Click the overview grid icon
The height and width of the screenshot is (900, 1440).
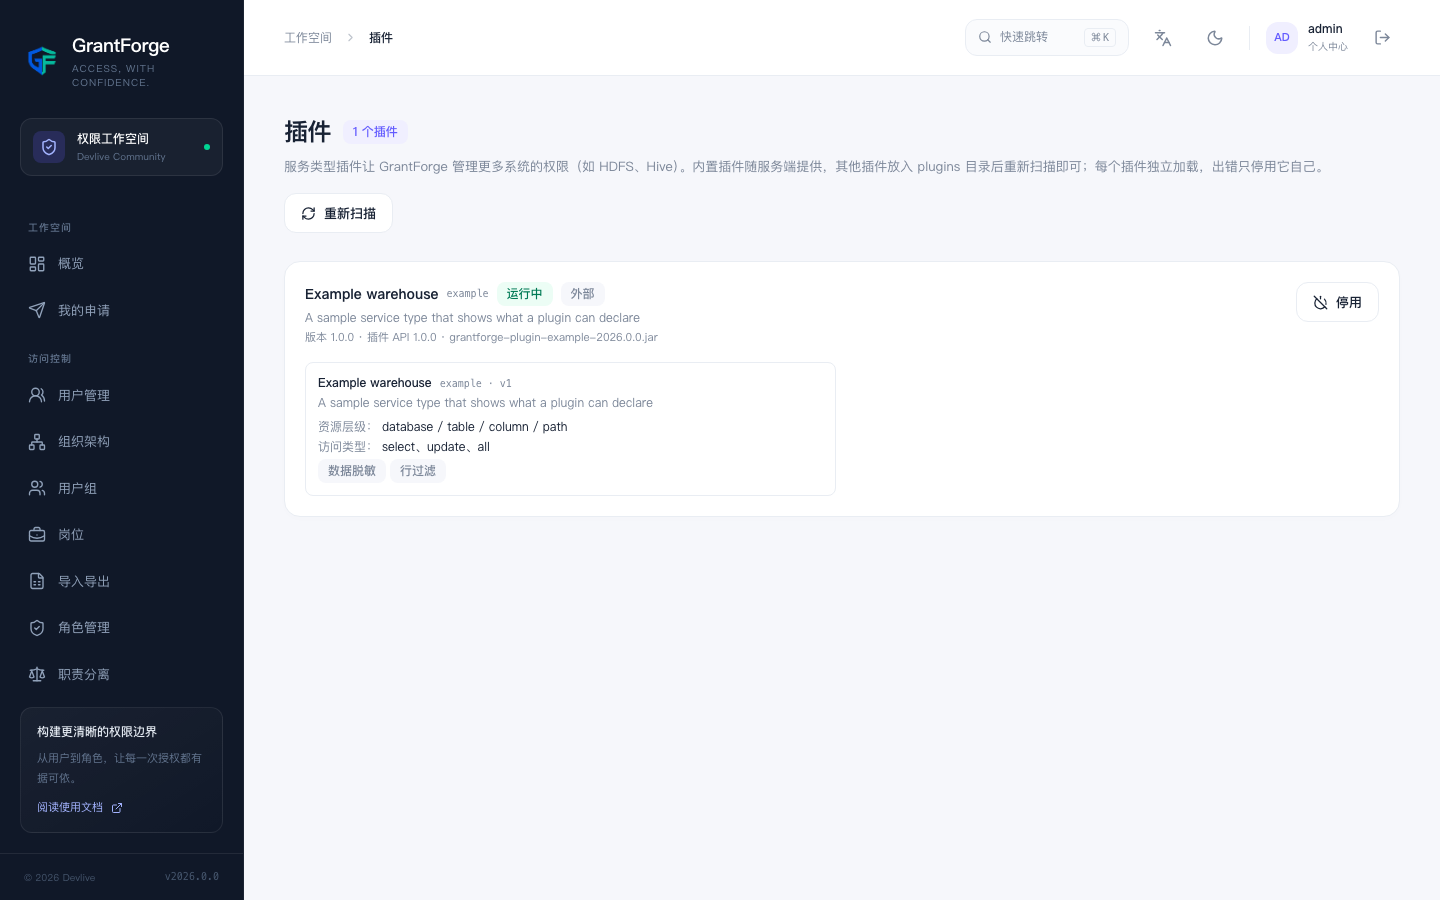point(37,264)
